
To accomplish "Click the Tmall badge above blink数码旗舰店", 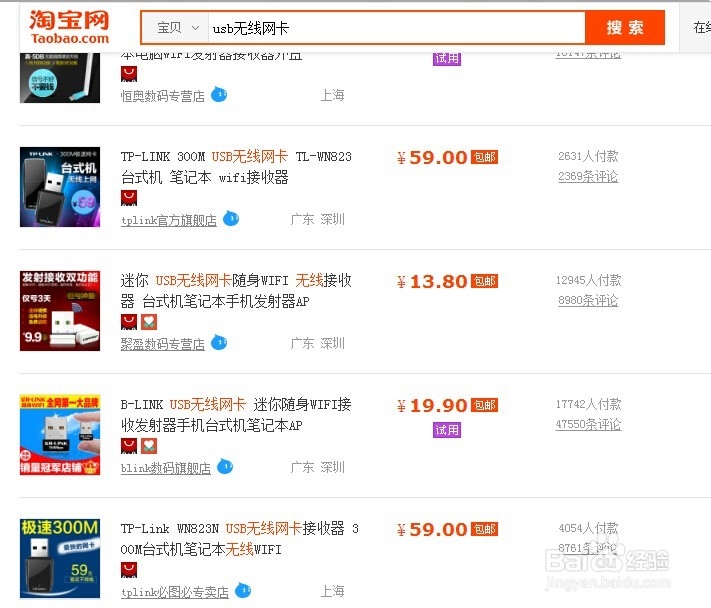I will tap(129, 446).
